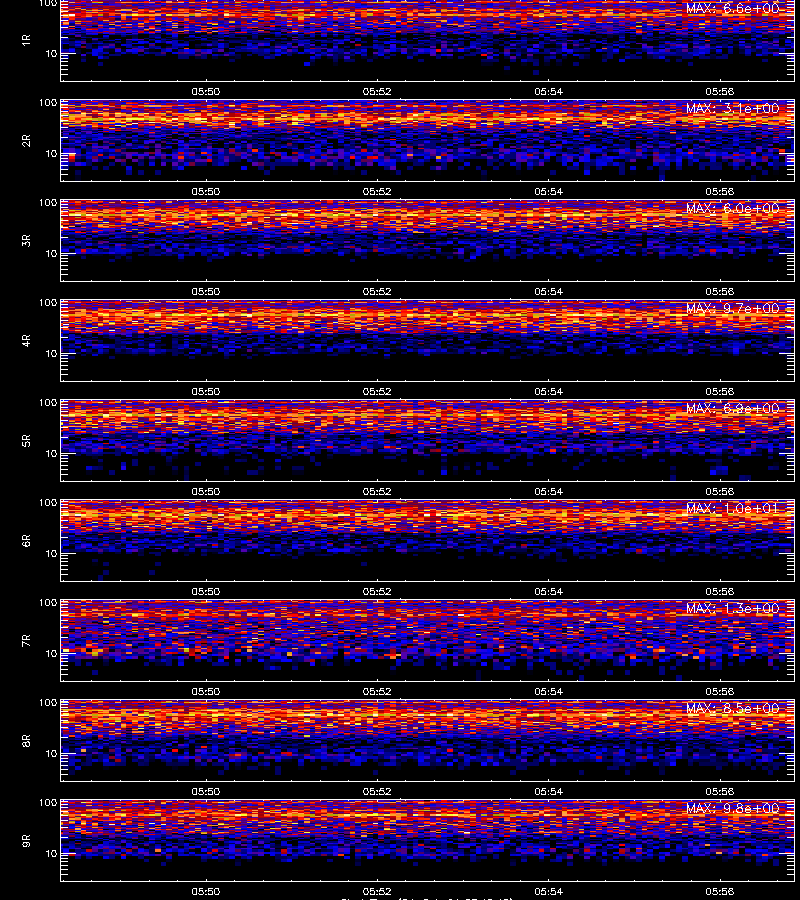Click the '100' y-axis label of panel 2R
Image resolution: width=800 pixels, height=900 pixels.
48,103
